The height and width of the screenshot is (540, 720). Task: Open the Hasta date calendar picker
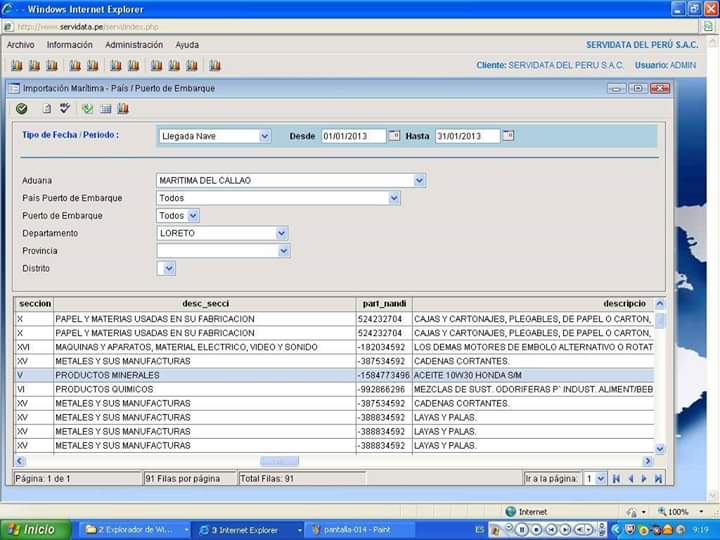[x=508, y=136]
